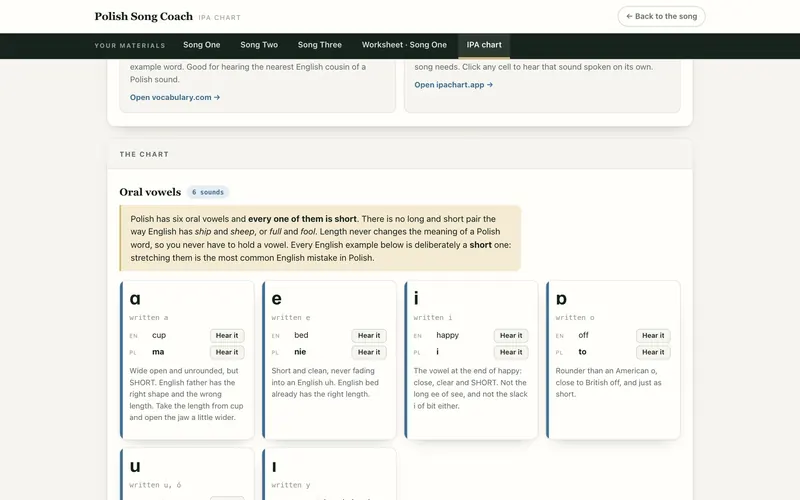This screenshot has width=800, height=500.
Task: Hear the Polish word nie
Action: [x=369, y=352]
